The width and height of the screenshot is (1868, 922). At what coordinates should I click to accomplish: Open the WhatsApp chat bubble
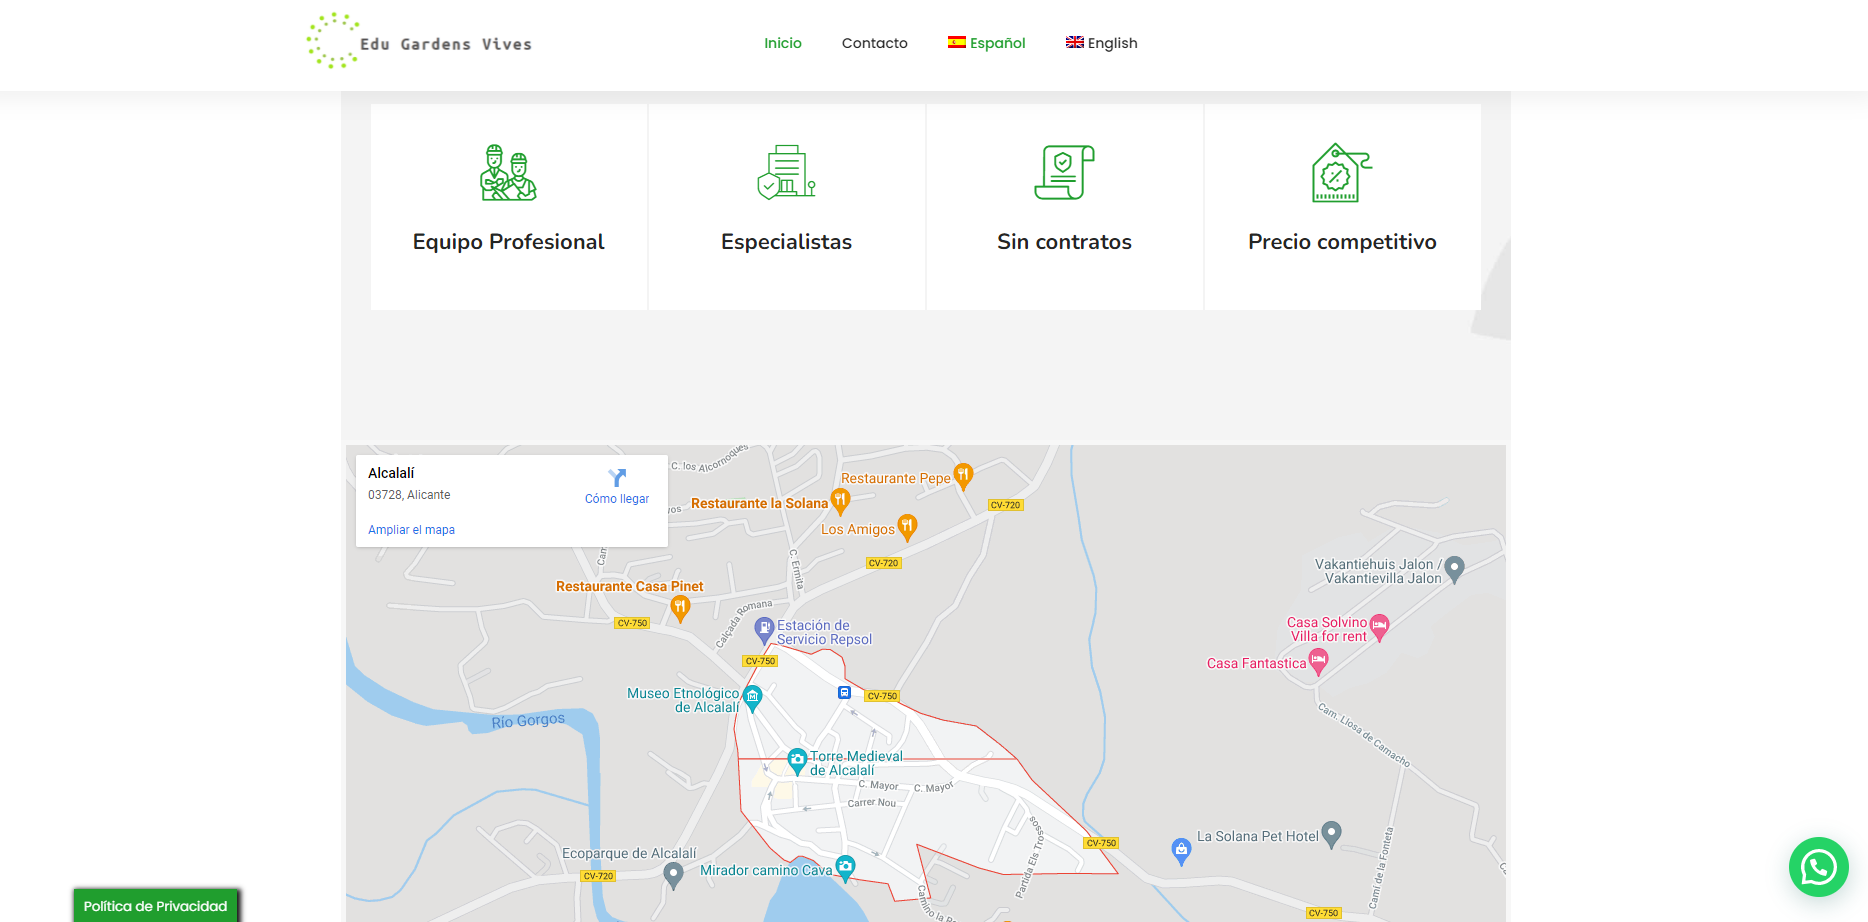tap(1818, 867)
